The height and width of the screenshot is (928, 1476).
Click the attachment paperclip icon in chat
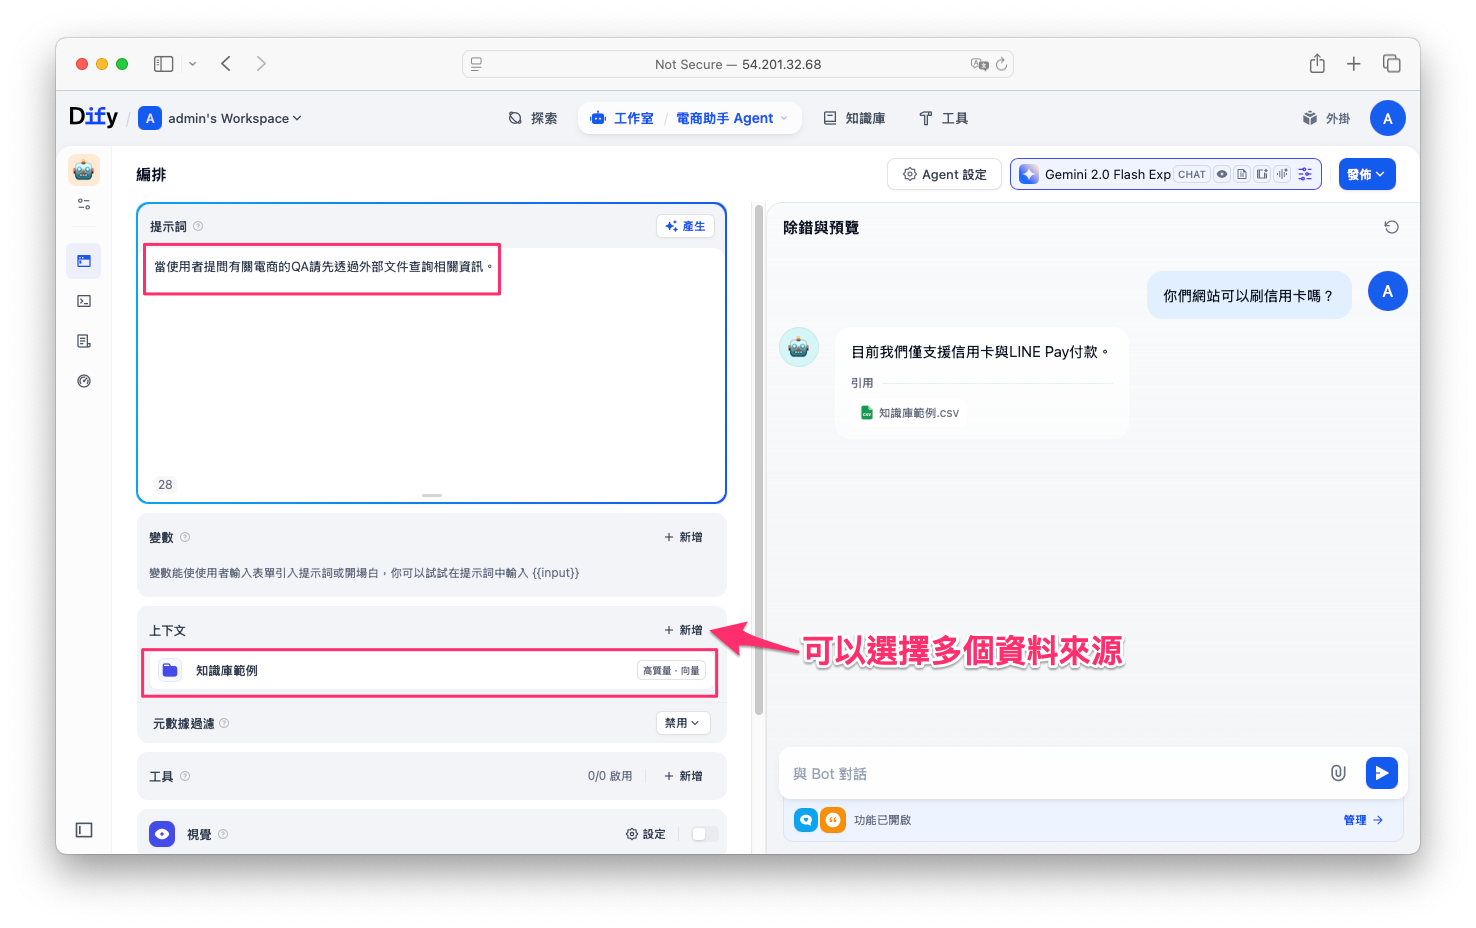pos(1338,773)
